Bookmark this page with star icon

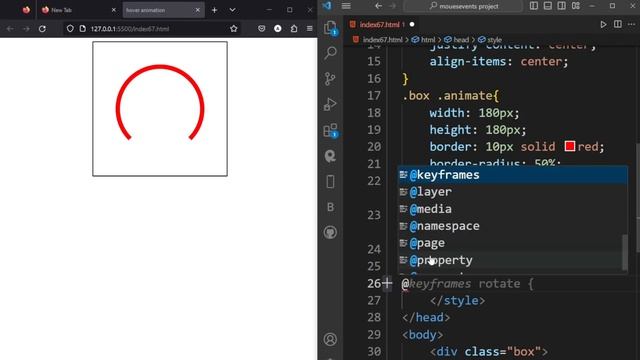tap(233, 29)
